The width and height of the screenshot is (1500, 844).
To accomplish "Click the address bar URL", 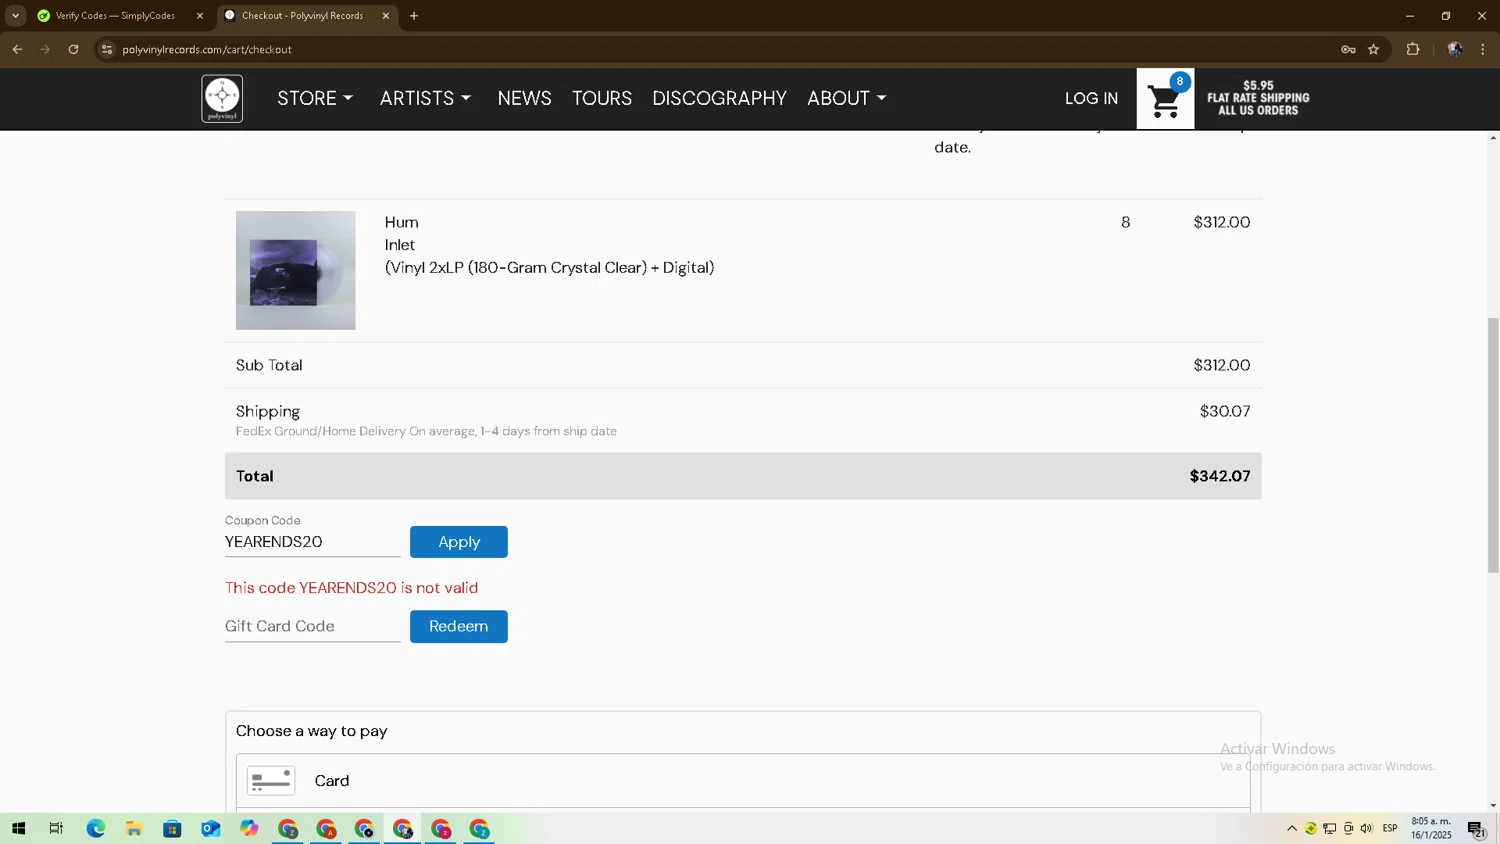I will (207, 49).
